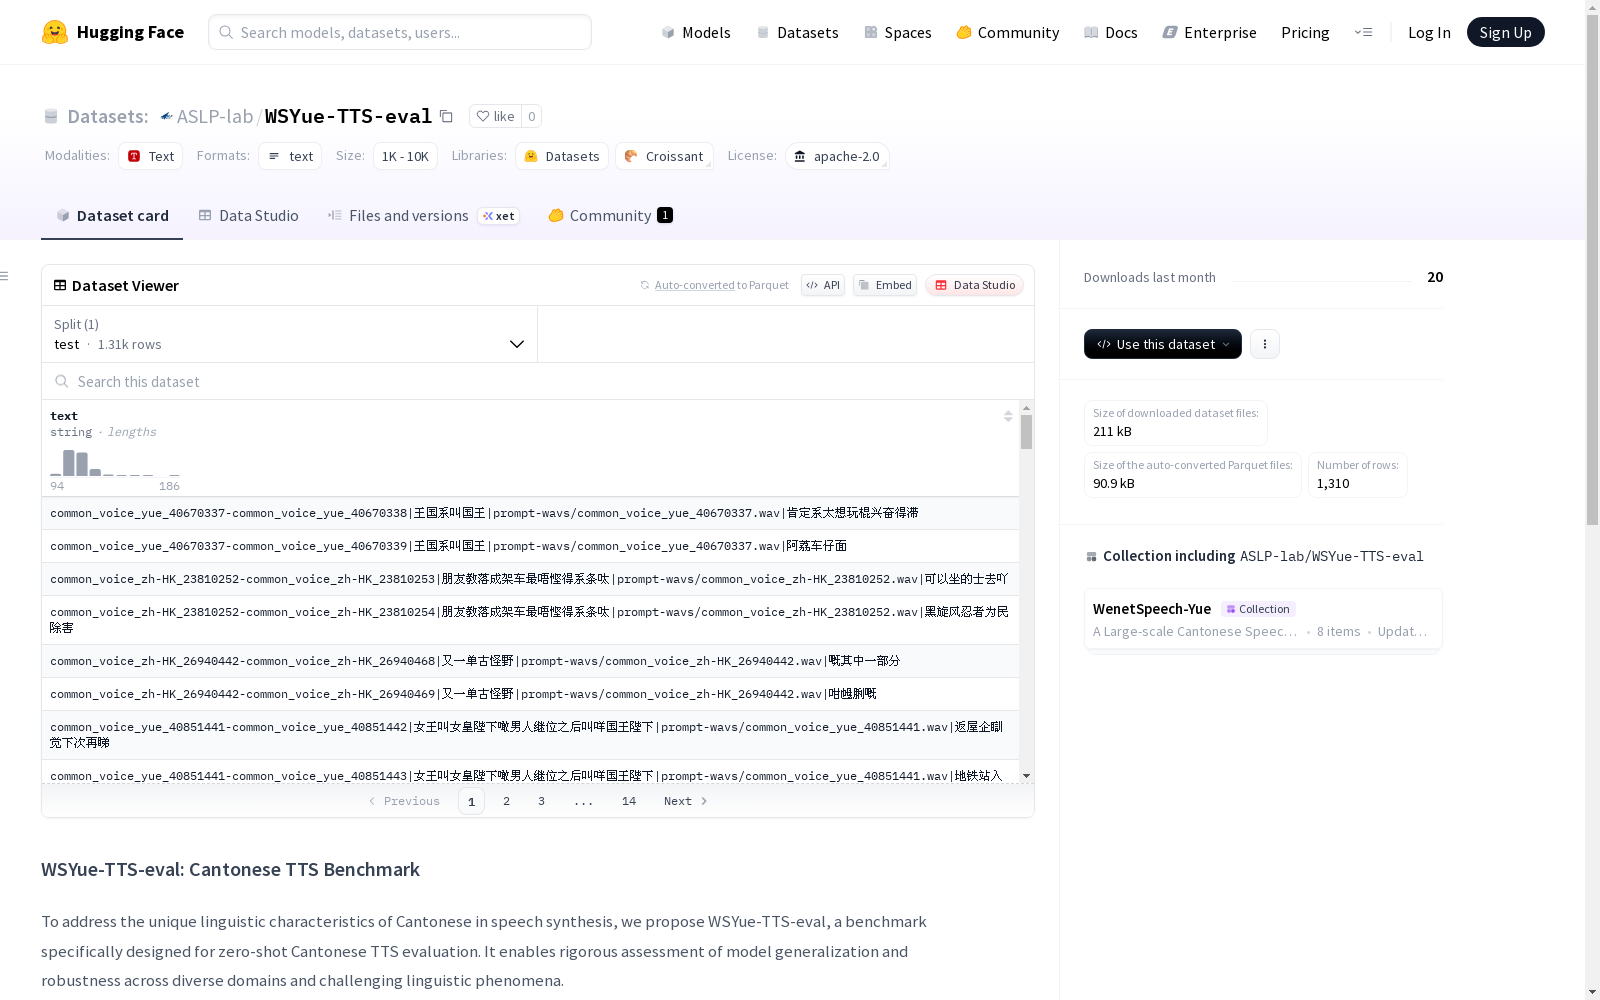
Task: Click the page vertical scrollbar
Action: (x=1592, y=270)
